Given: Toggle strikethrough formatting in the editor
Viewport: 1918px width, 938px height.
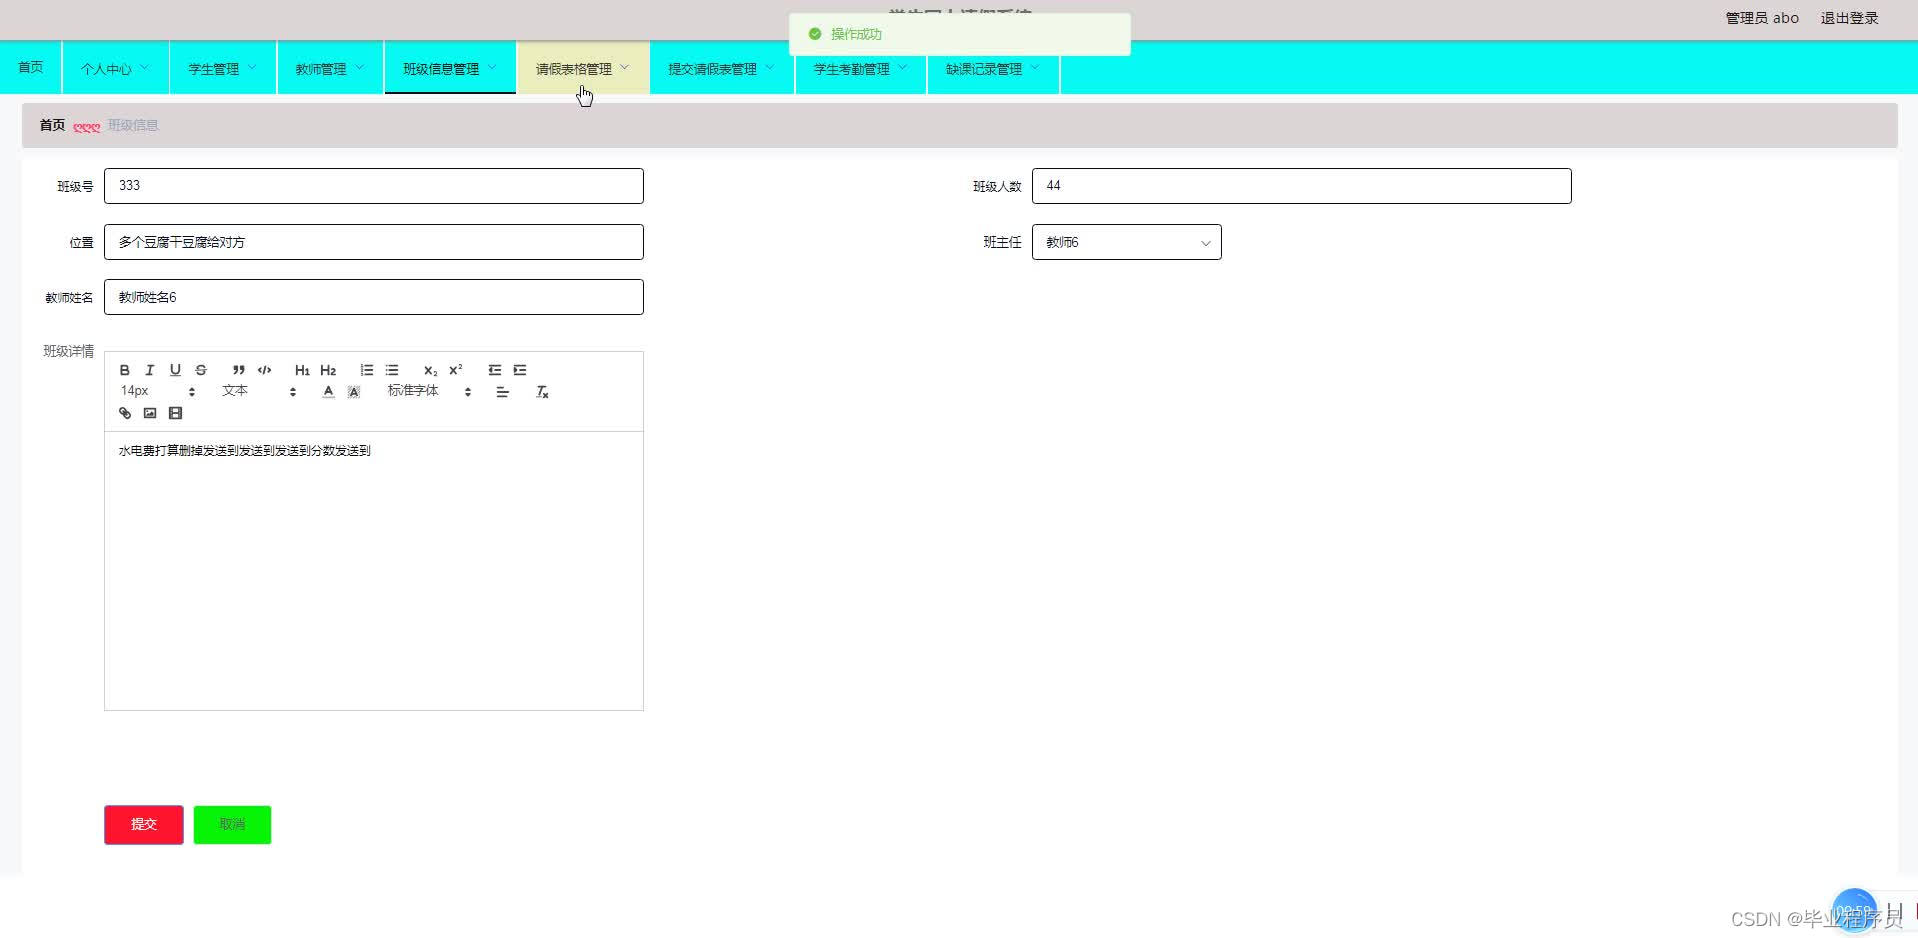Looking at the screenshot, I should click(x=201, y=370).
